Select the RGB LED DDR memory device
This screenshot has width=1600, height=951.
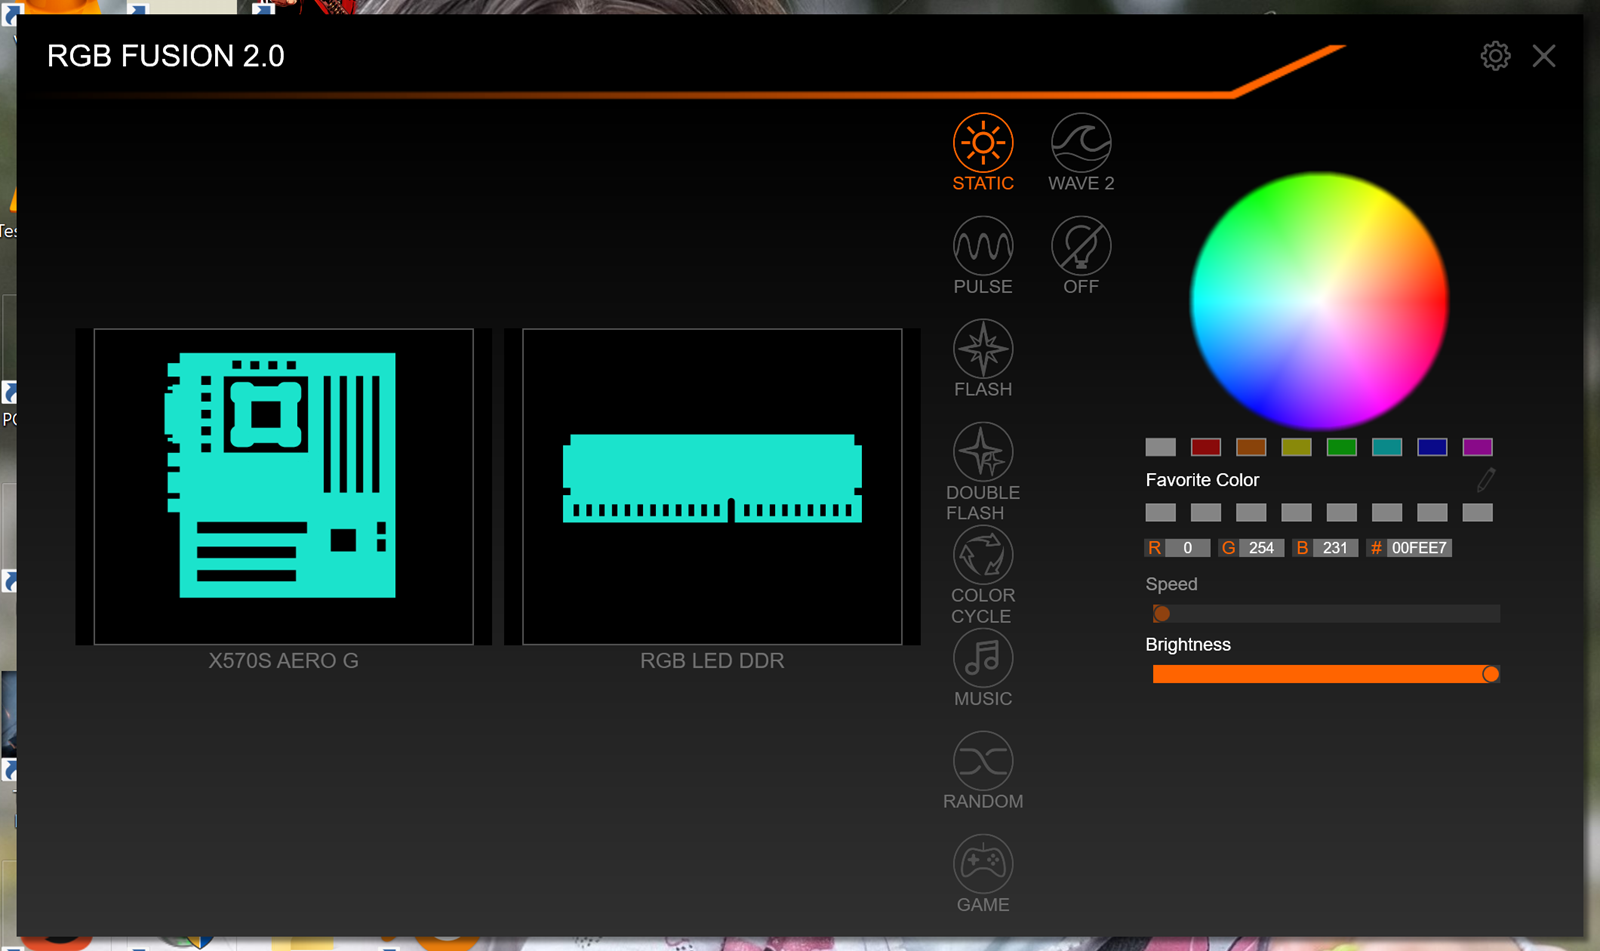[x=712, y=486]
